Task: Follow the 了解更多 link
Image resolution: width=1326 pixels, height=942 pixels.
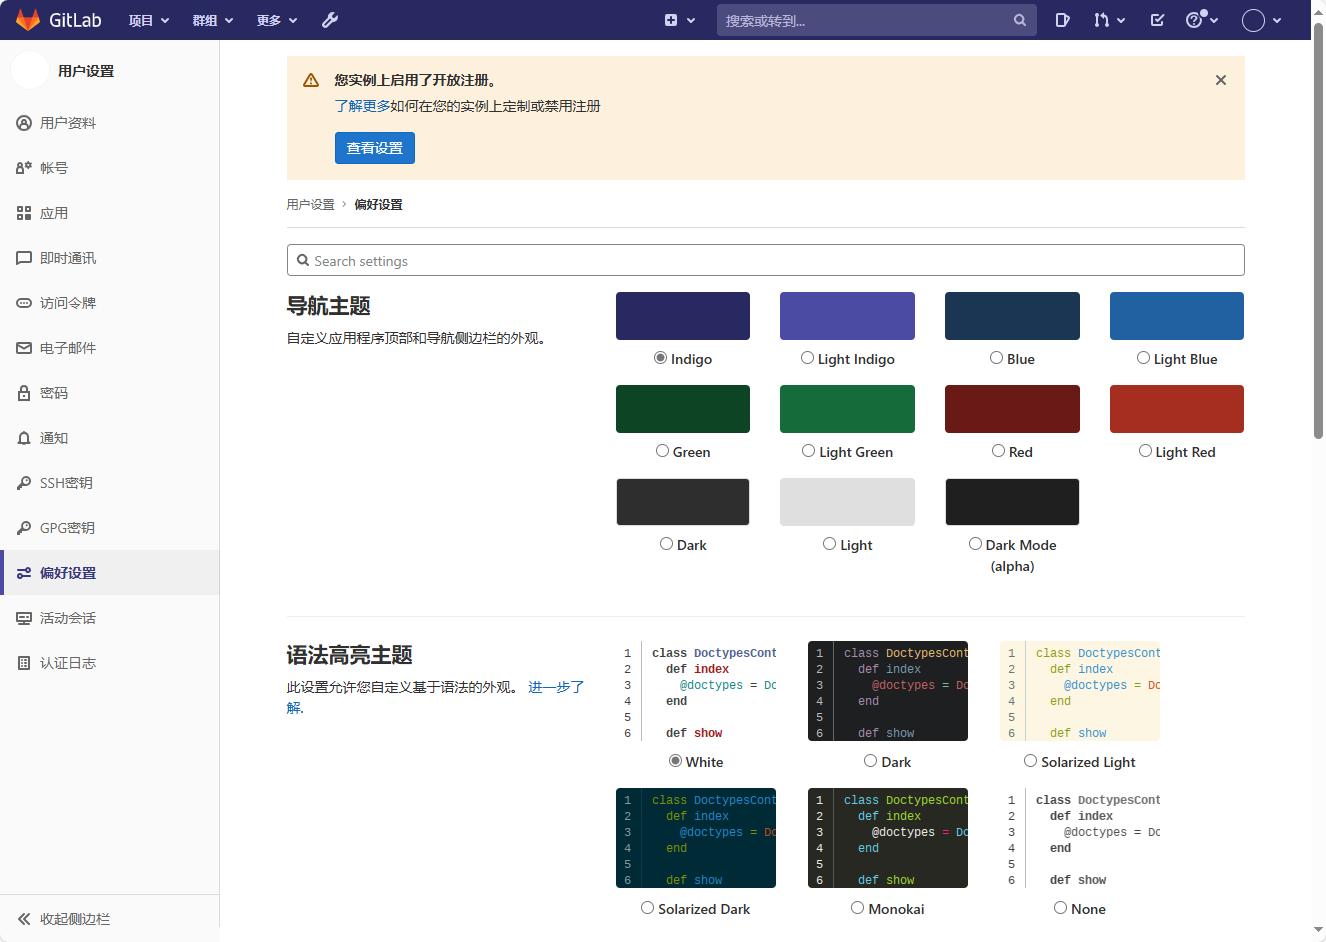Action: tap(362, 106)
